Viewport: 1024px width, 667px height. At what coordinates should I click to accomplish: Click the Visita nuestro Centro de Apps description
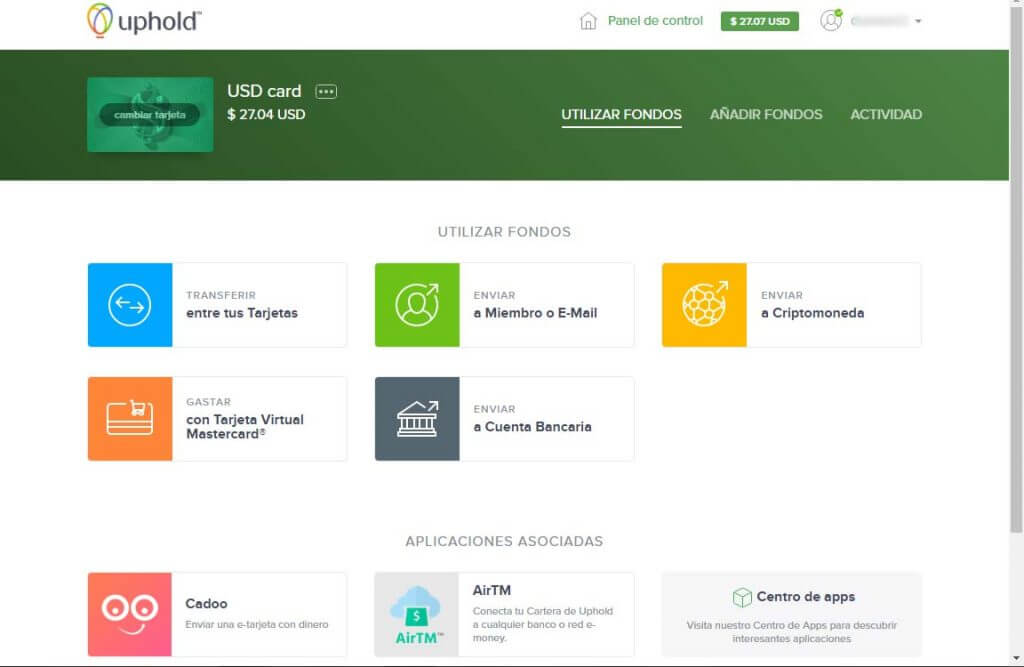point(792,632)
